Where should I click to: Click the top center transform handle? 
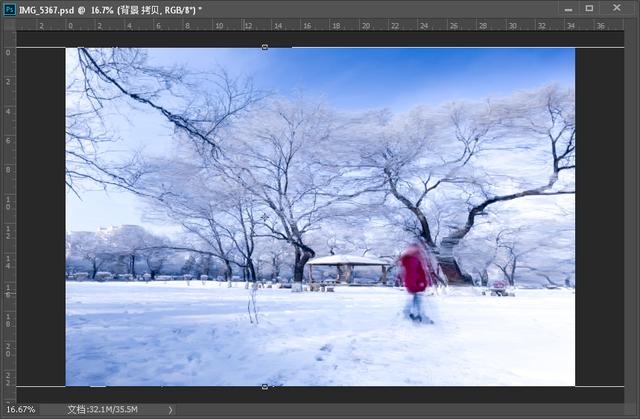pyautogui.click(x=264, y=47)
